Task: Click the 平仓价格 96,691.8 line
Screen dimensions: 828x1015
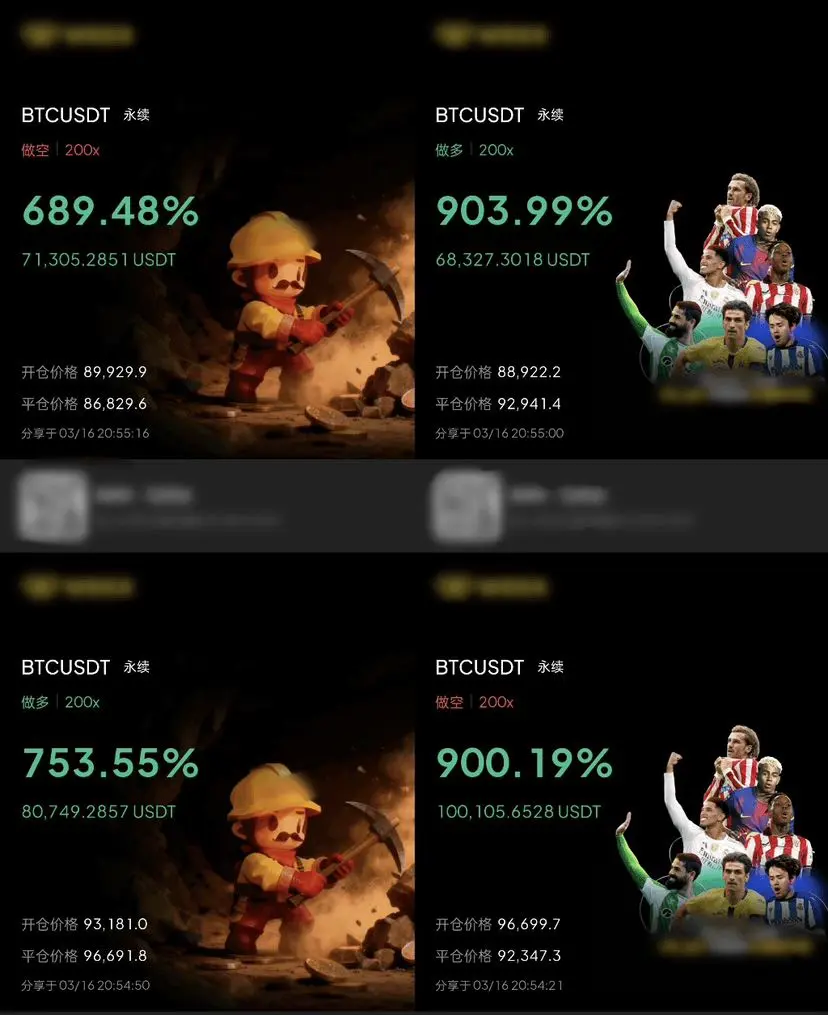Action: 84,956
